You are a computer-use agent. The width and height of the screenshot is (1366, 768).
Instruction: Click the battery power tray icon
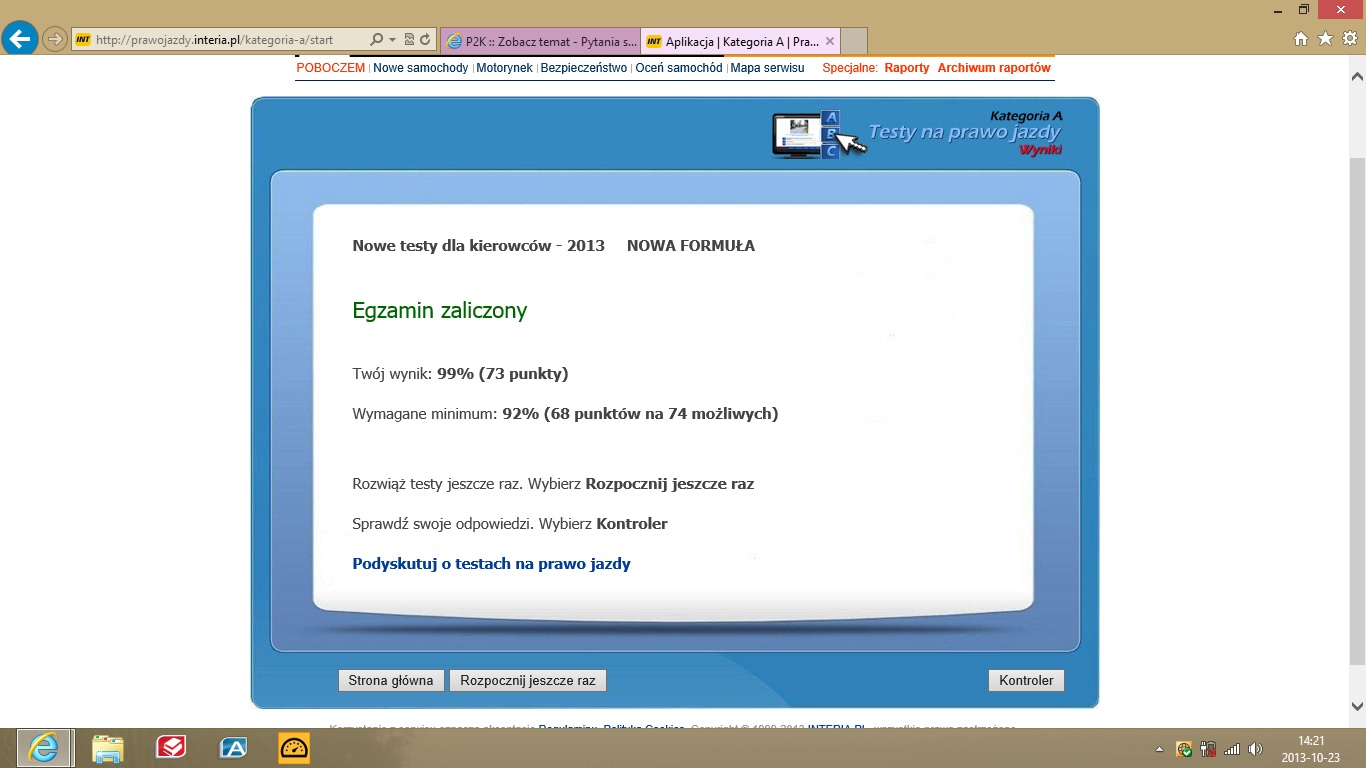[x=1208, y=748]
